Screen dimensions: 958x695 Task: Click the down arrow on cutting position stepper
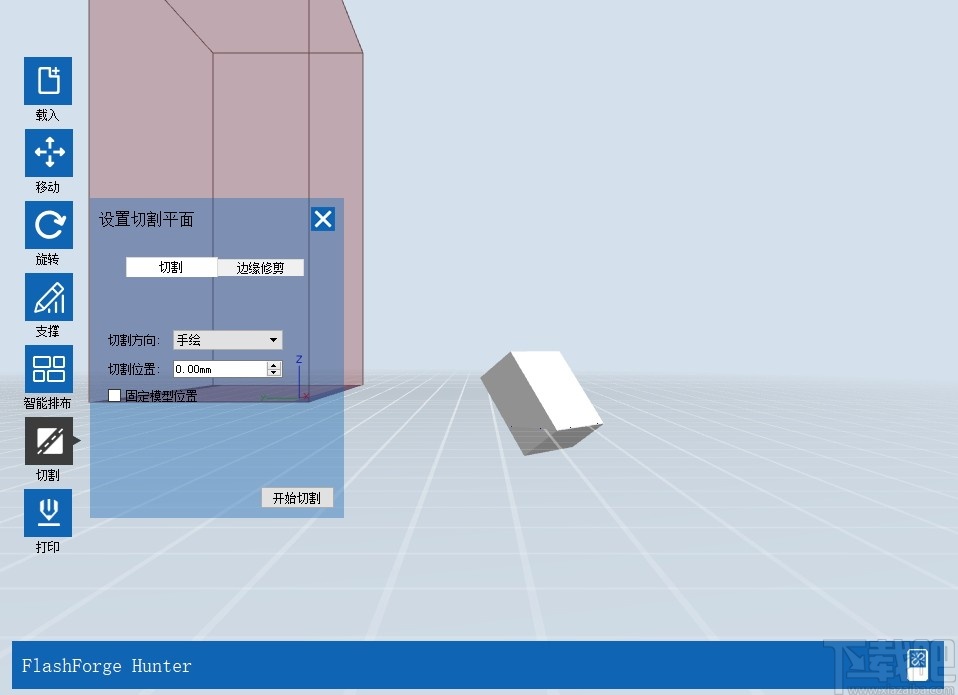(274, 373)
